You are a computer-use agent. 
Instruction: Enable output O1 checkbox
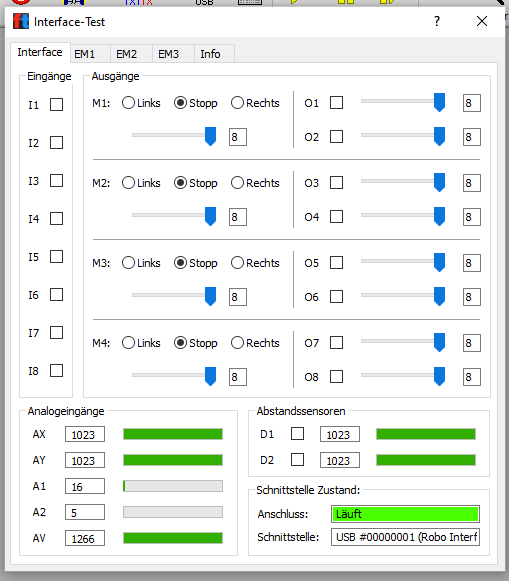click(336, 103)
